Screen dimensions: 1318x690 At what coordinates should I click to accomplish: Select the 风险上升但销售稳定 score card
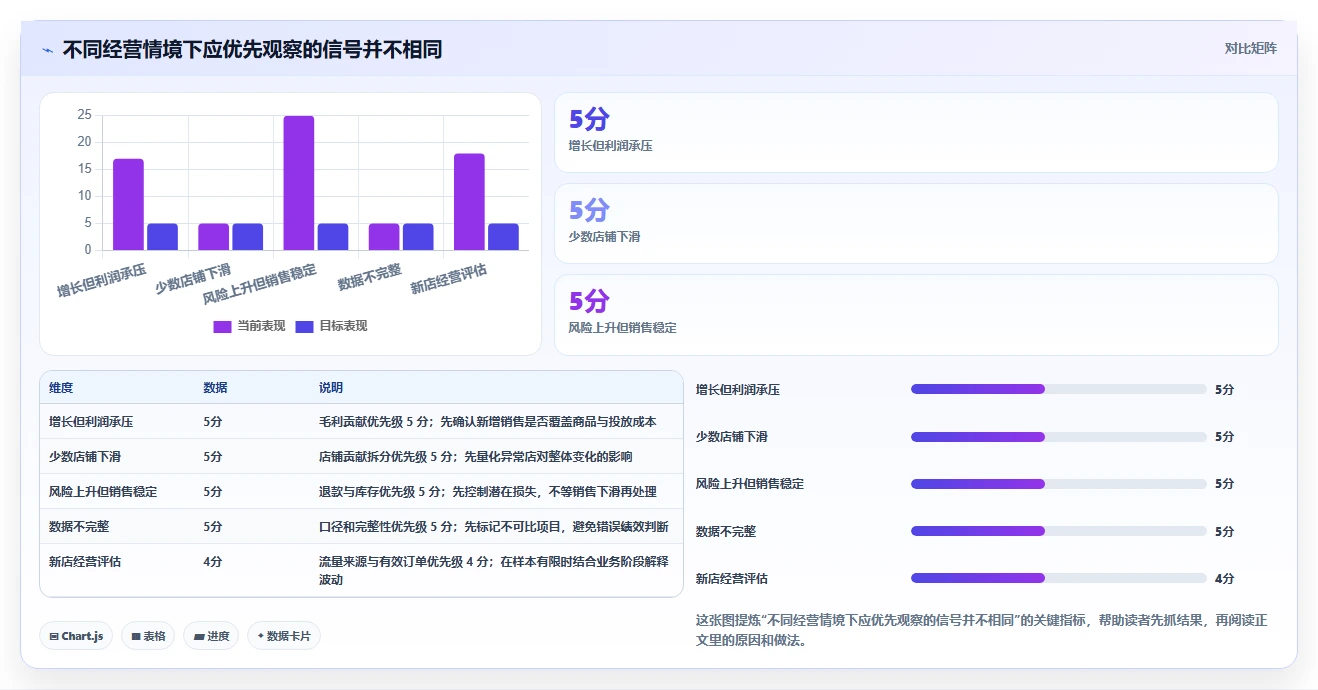pyautogui.click(x=916, y=315)
